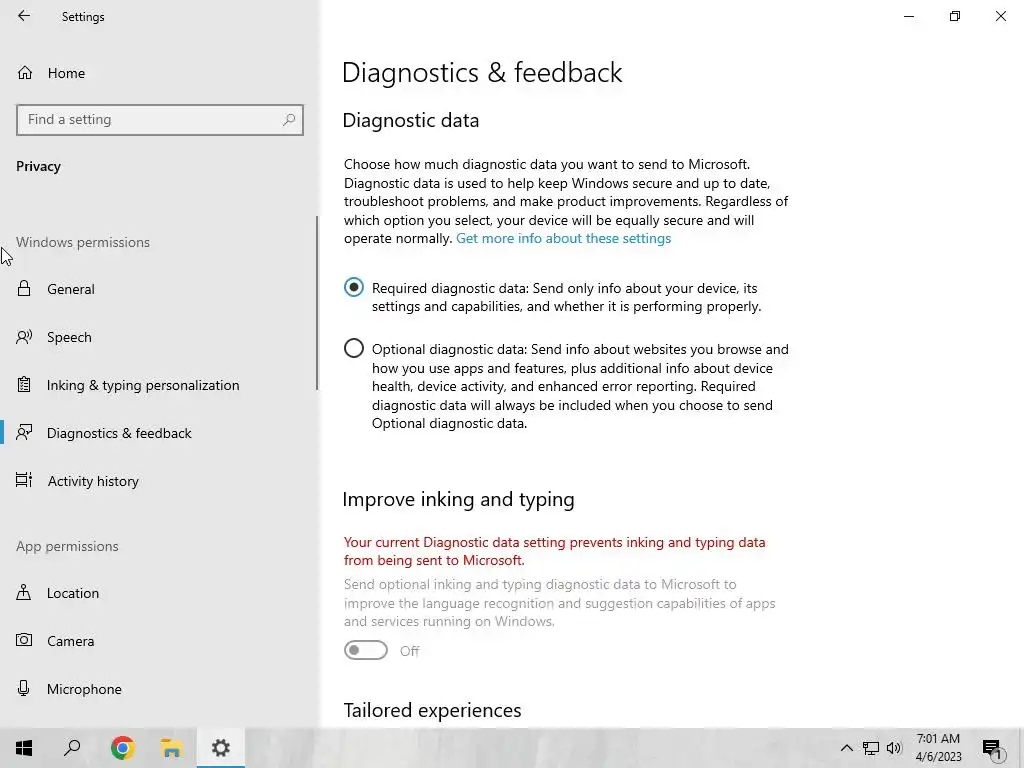Open Inking & typing personalization page
1024x768 pixels.
click(x=160, y=385)
